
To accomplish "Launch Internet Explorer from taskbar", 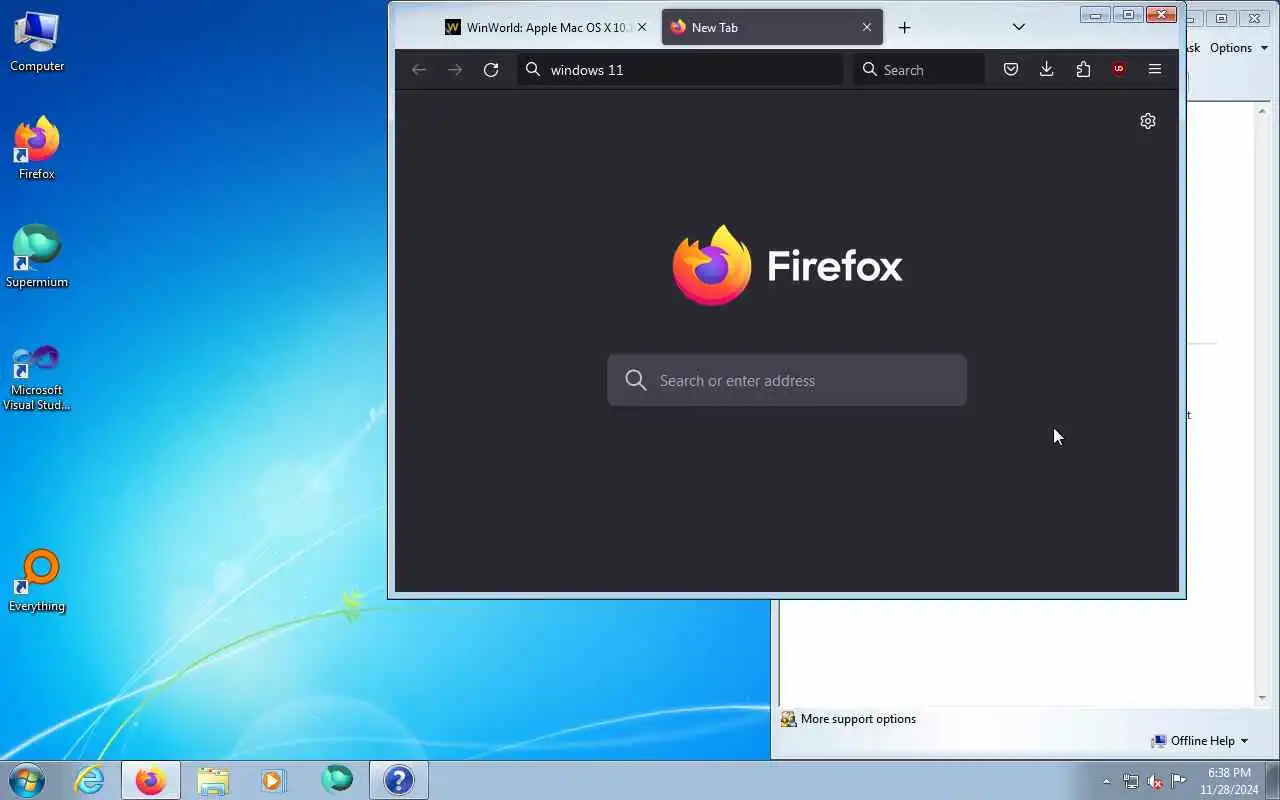I will click(x=90, y=780).
